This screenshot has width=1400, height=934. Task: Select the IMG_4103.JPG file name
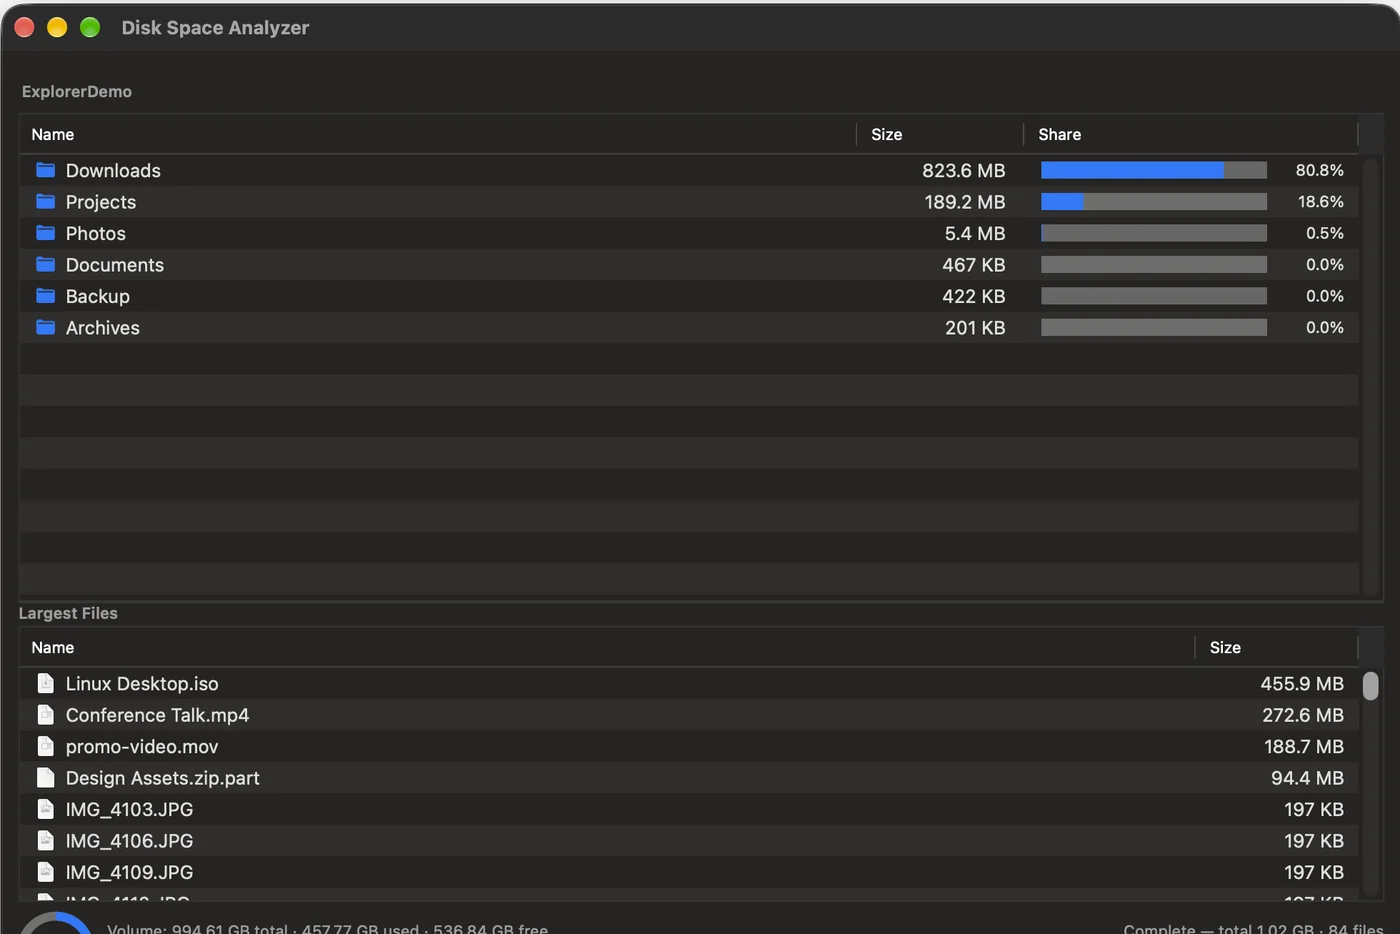pyautogui.click(x=130, y=810)
